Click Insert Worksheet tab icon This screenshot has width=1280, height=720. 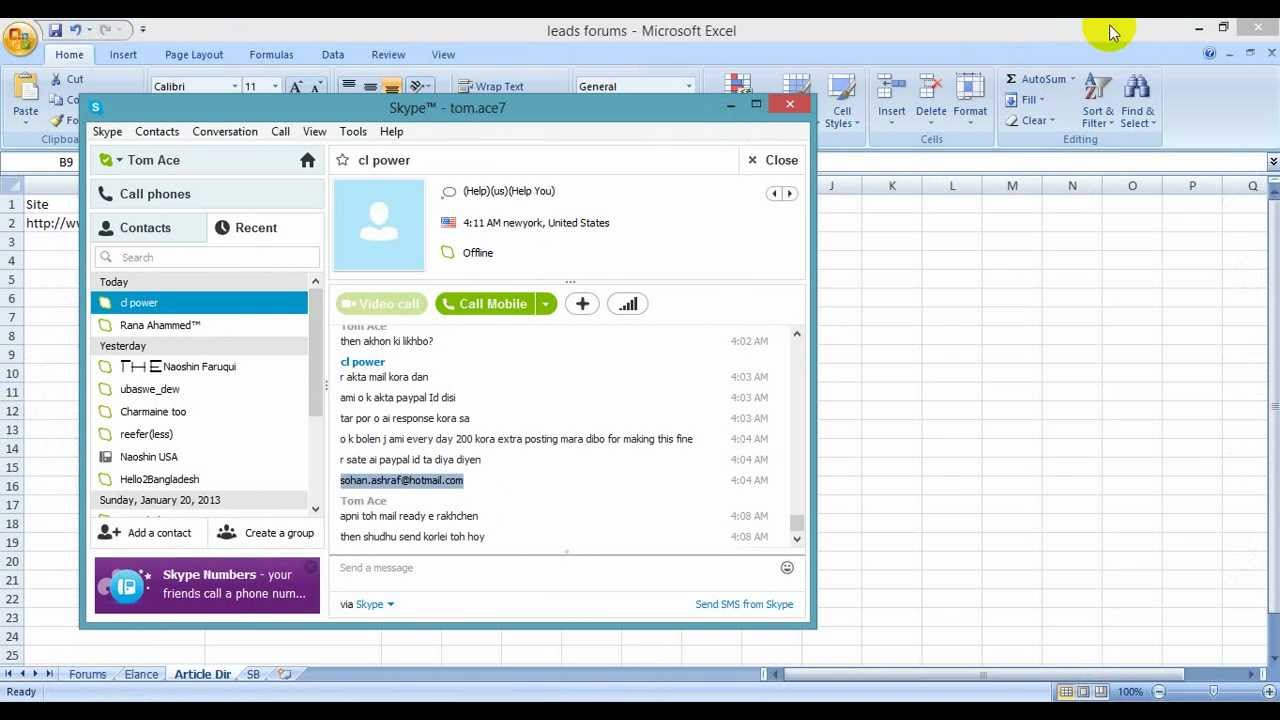(284, 674)
